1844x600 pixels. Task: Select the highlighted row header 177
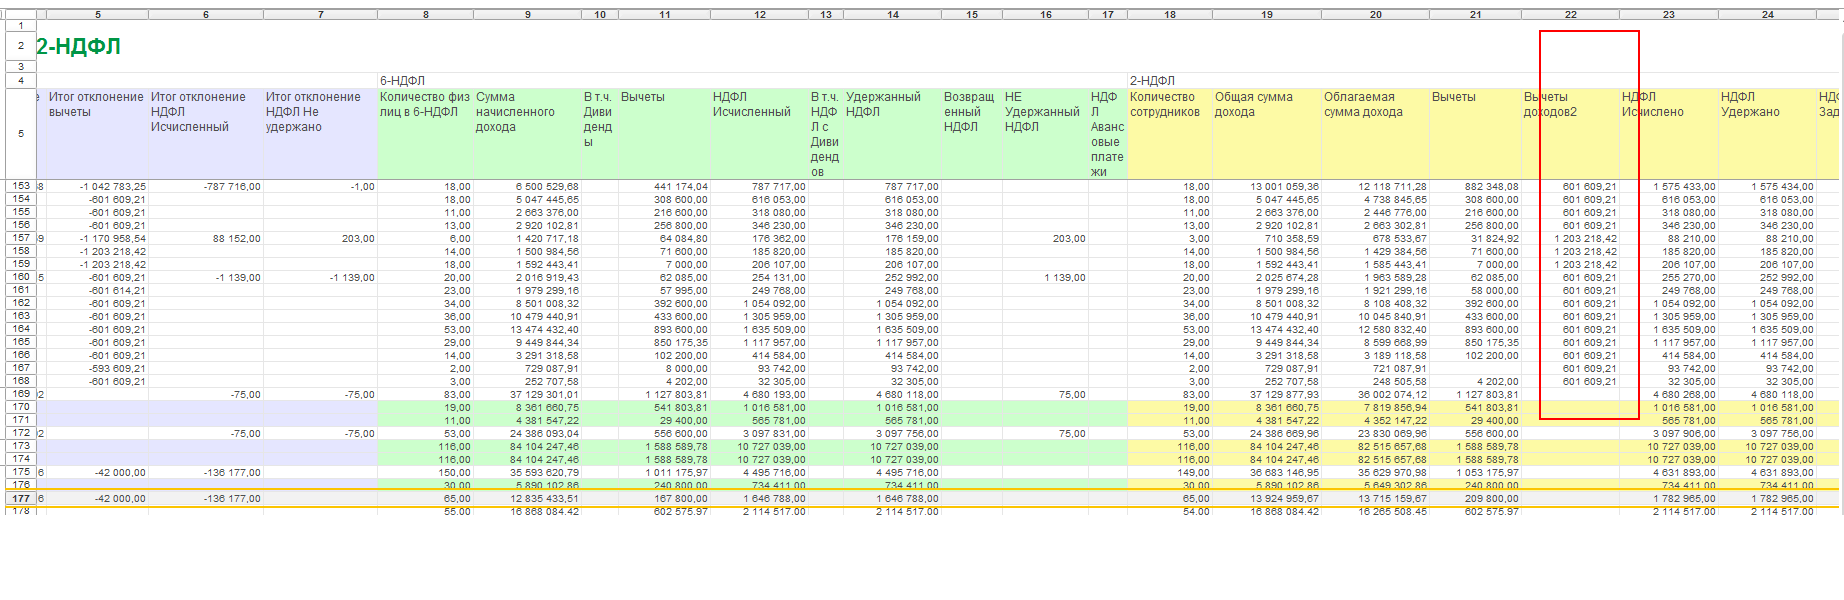(21, 498)
